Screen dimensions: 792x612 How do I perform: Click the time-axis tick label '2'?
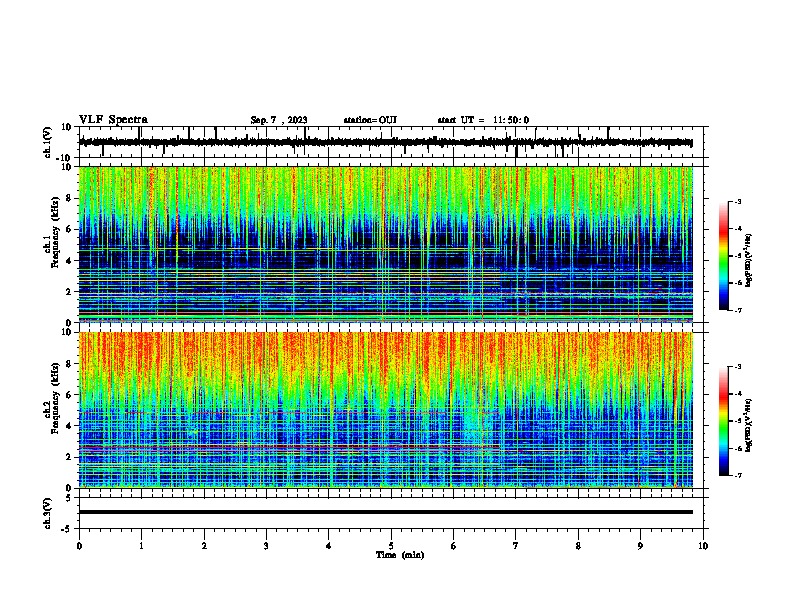pos(204,546)
